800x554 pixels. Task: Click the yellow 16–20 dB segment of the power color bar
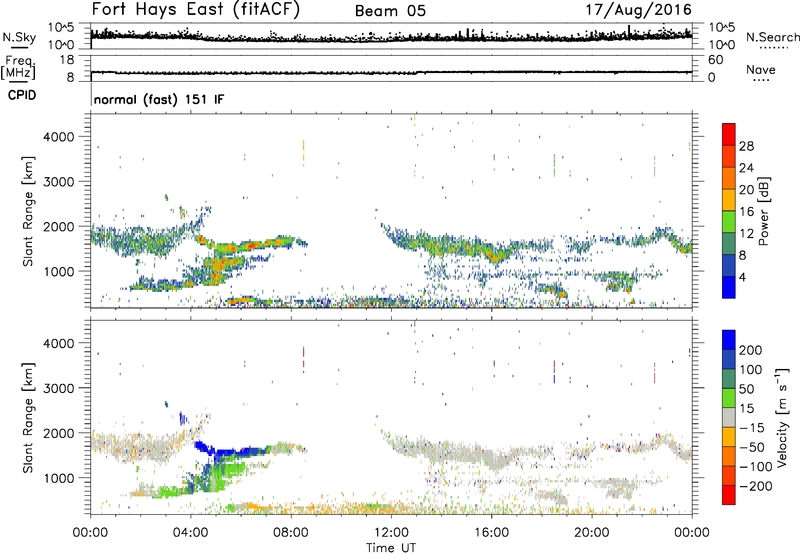click(x=729, y=199)
